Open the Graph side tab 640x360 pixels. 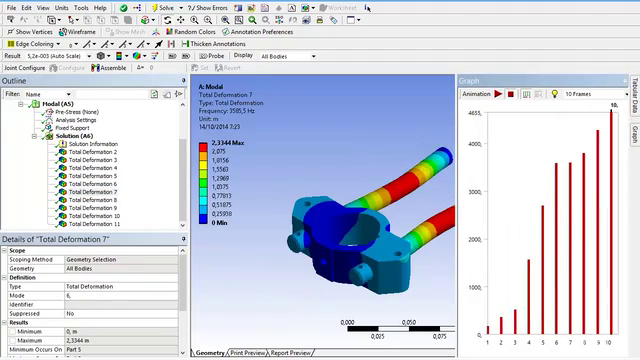click(x=635, y=134)
